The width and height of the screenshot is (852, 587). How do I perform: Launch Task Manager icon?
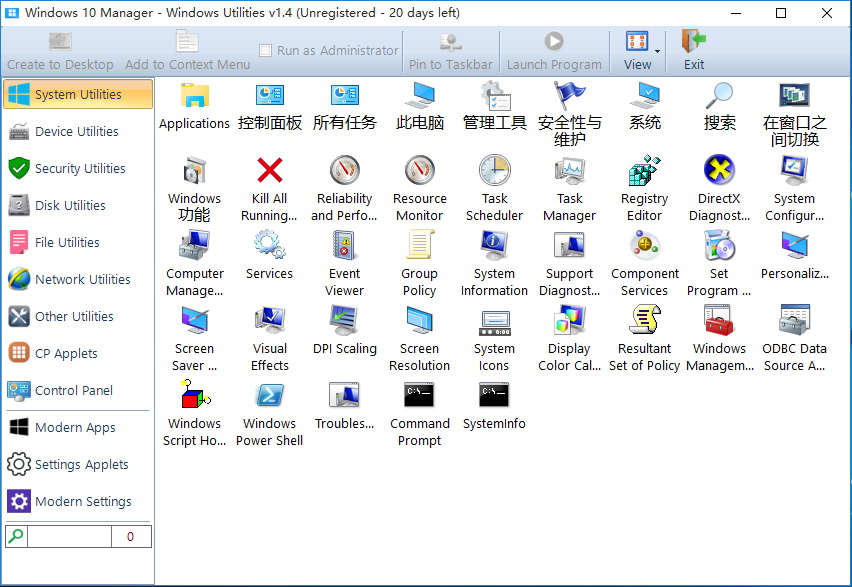(569, 170)
